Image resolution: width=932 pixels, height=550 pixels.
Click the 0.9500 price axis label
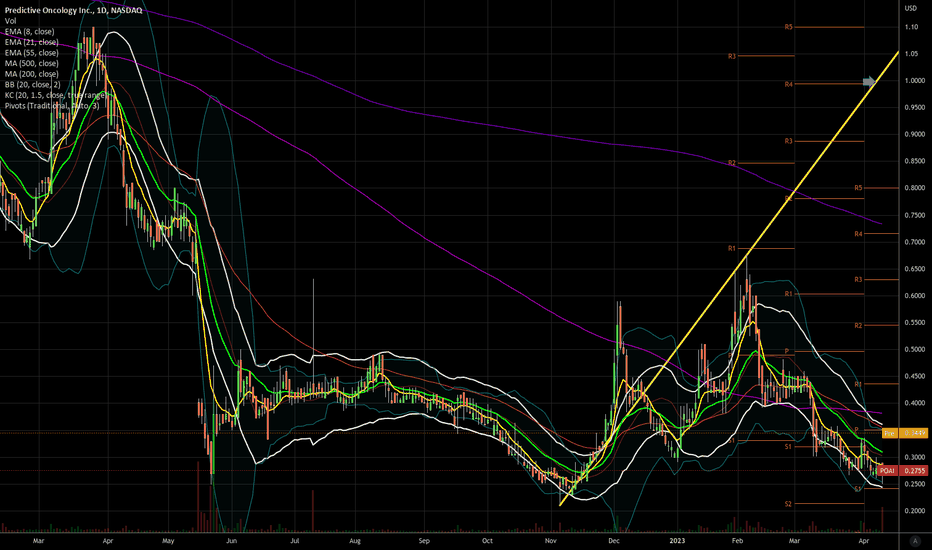coord(915,108)
